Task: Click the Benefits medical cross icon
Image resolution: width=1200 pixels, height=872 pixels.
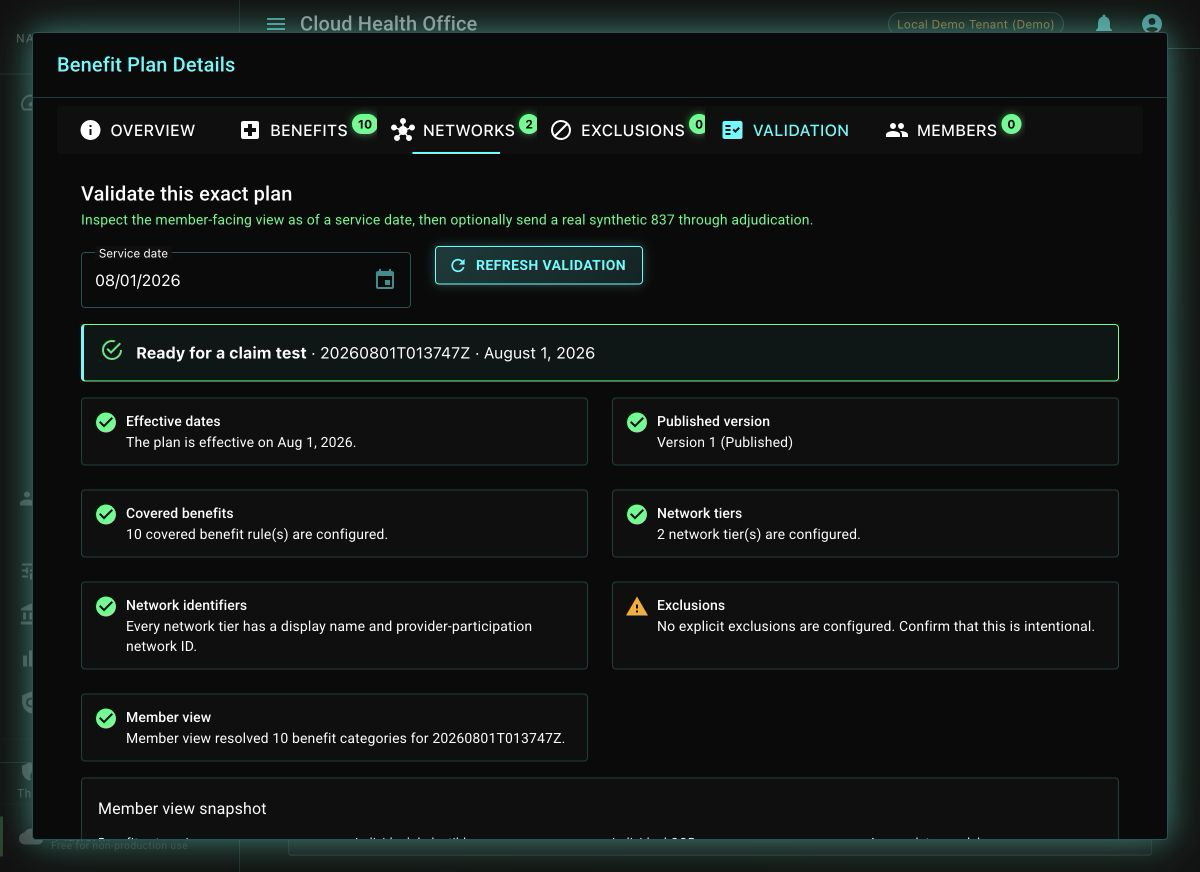Action: tap(250, 130)
